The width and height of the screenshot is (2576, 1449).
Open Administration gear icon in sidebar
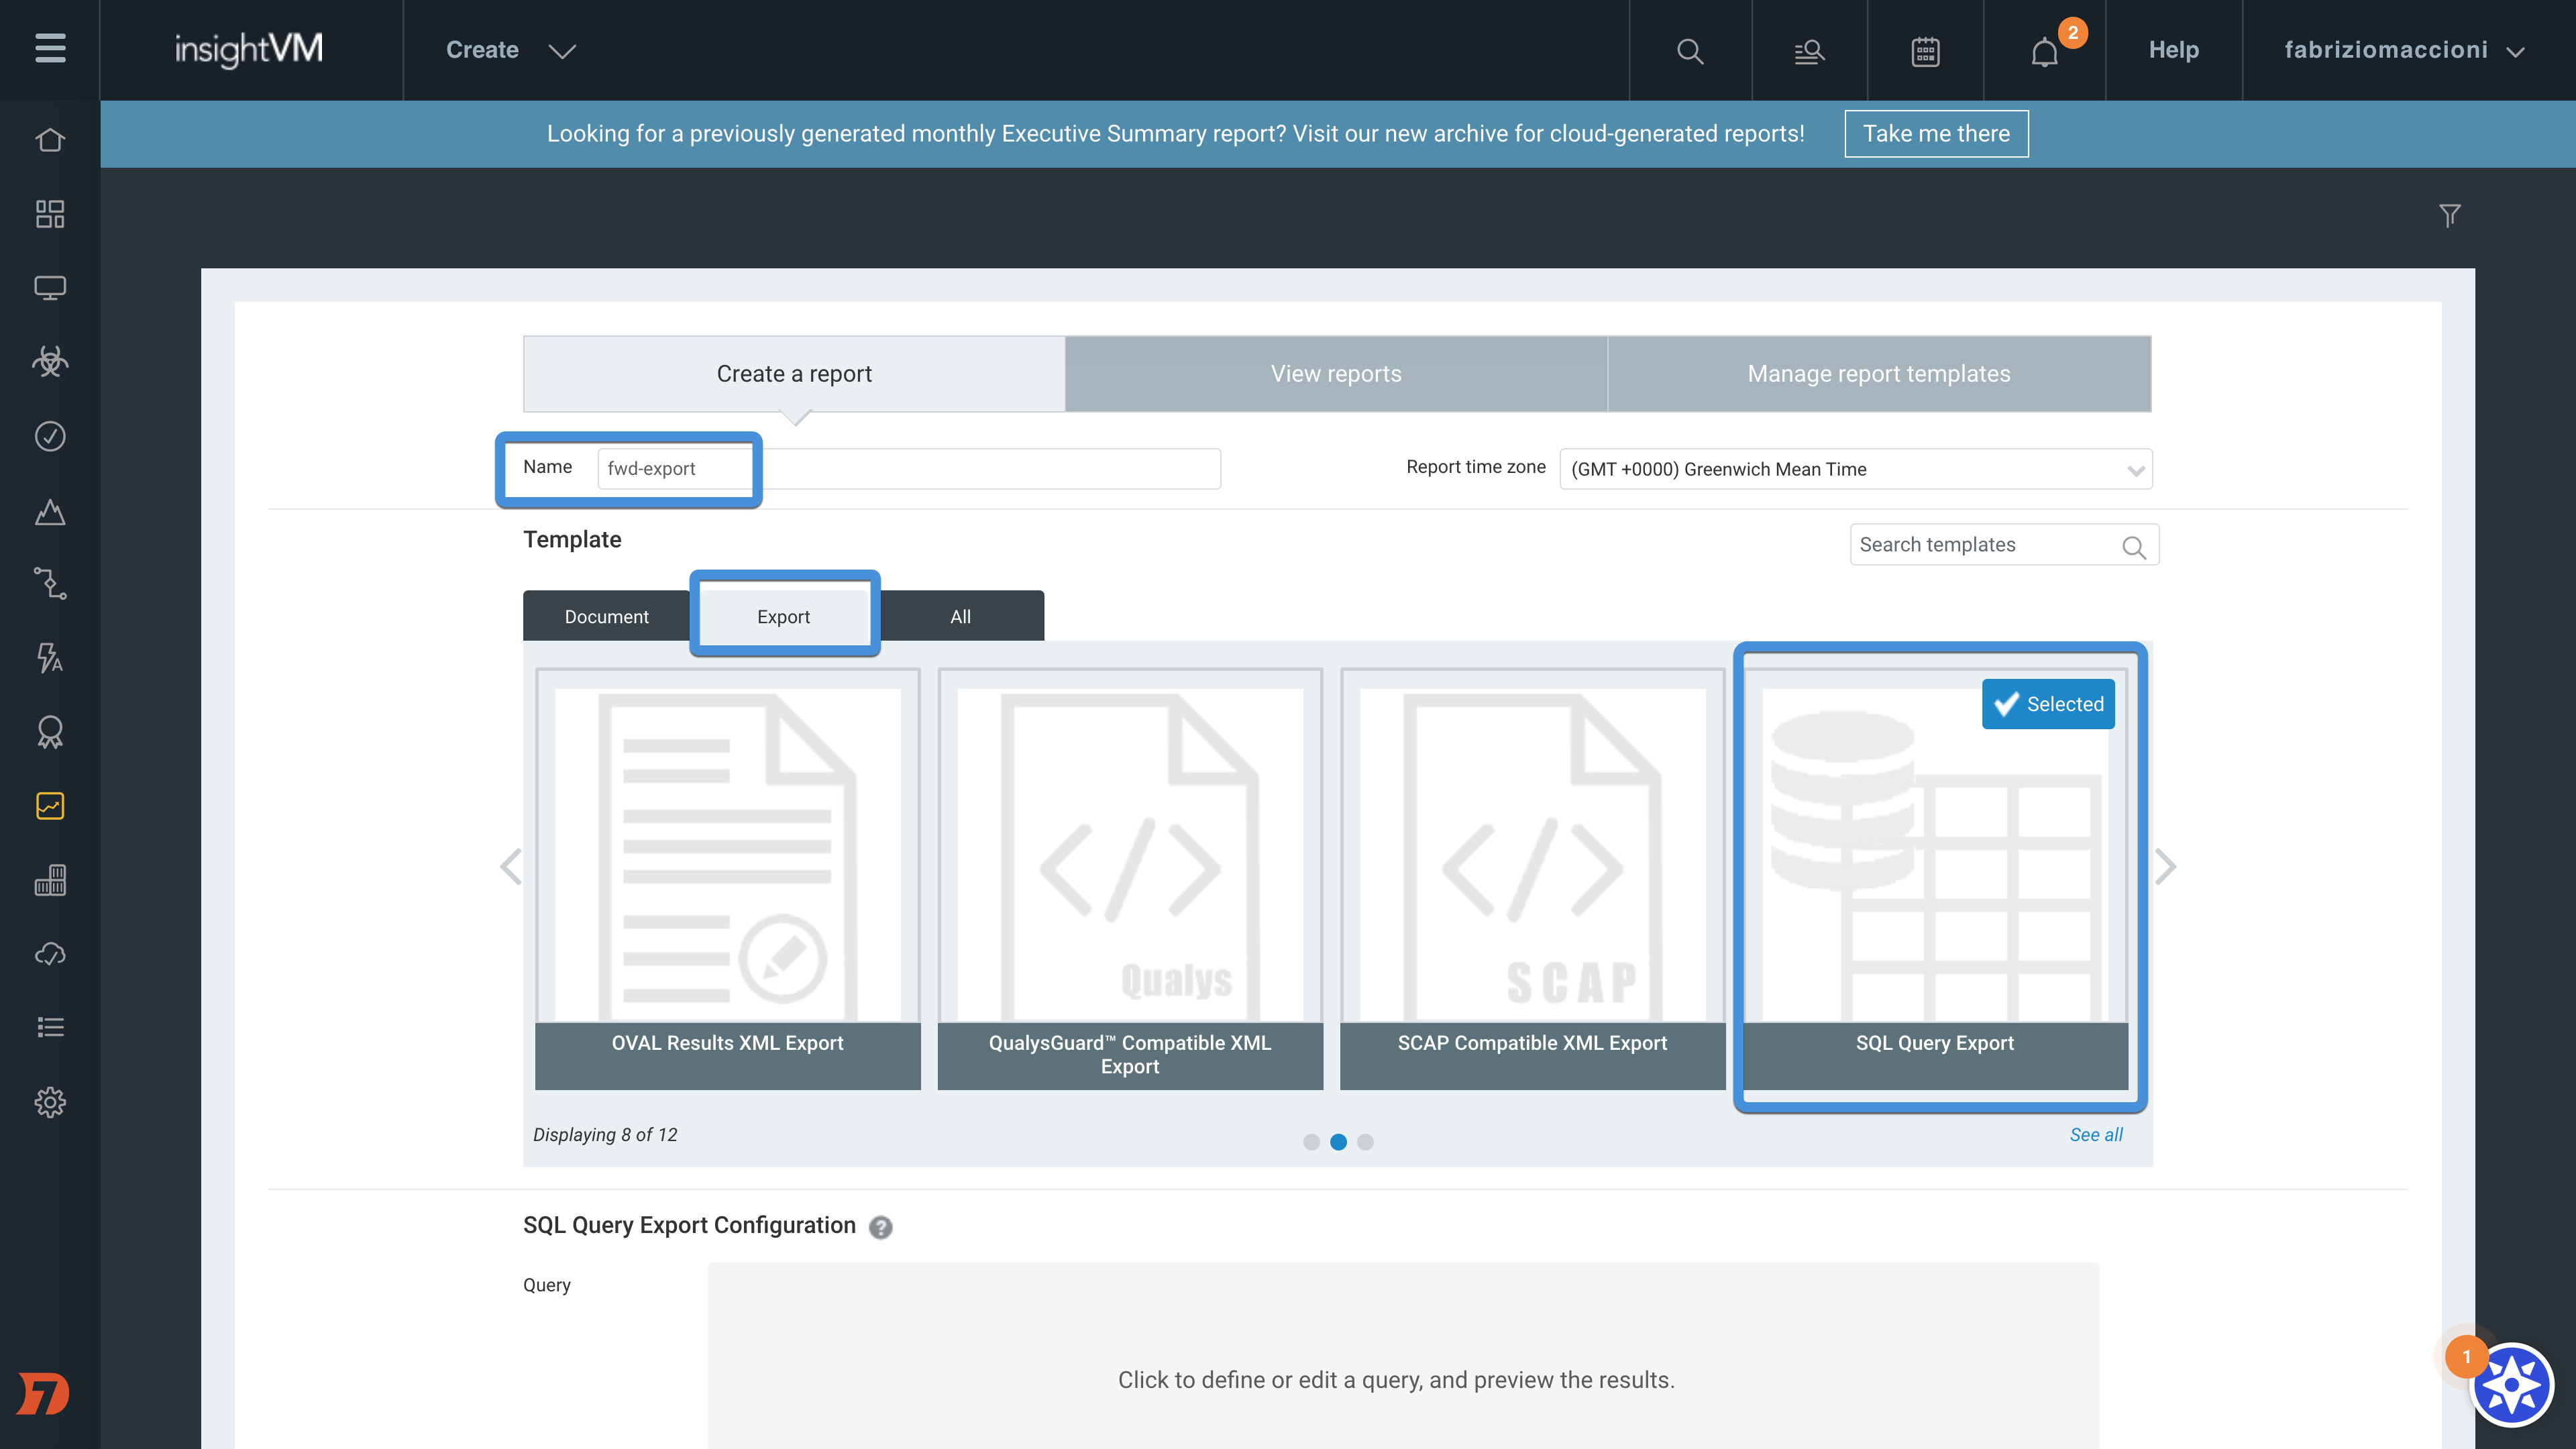(50, 1102)
